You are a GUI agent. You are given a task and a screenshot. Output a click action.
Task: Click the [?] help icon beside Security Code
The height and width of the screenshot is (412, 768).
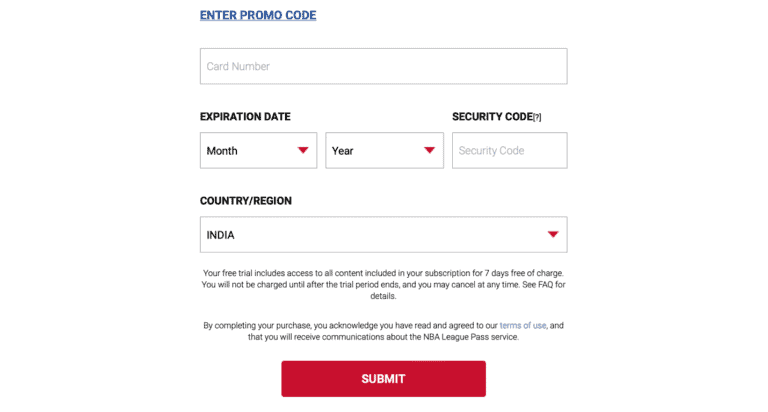tap(537, 118)
